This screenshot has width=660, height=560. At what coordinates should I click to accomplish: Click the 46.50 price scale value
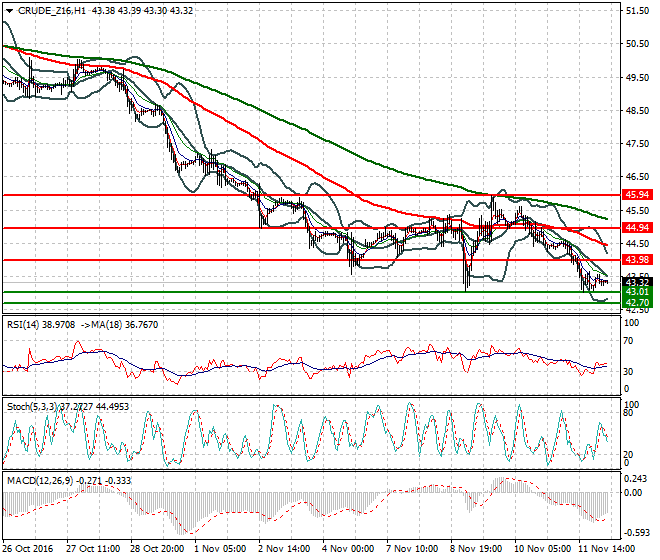coord(637,176)
